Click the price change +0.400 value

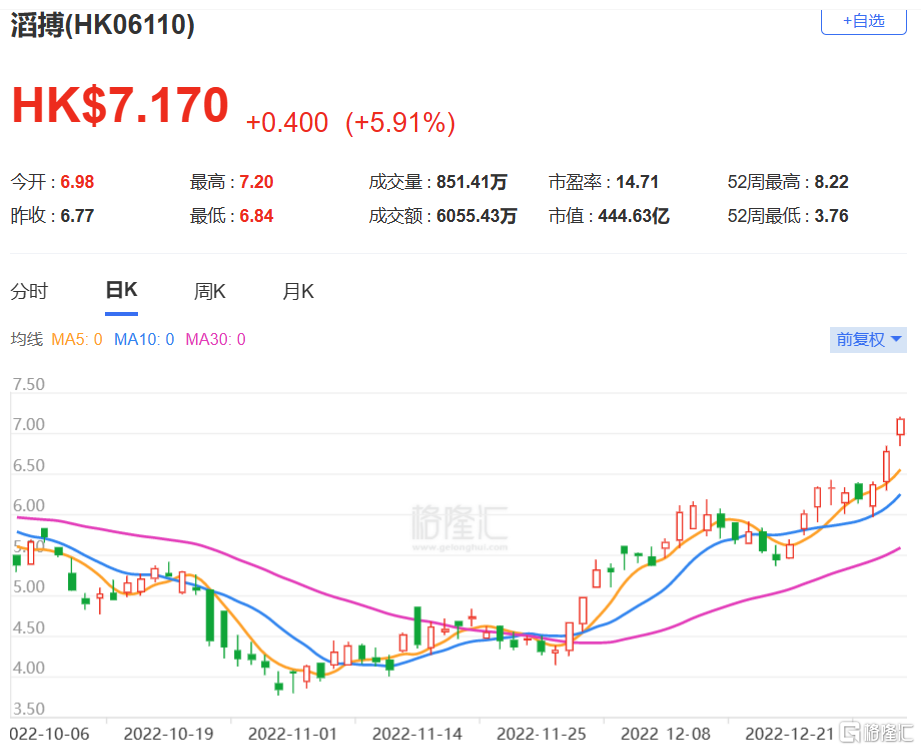coord(287,123)
